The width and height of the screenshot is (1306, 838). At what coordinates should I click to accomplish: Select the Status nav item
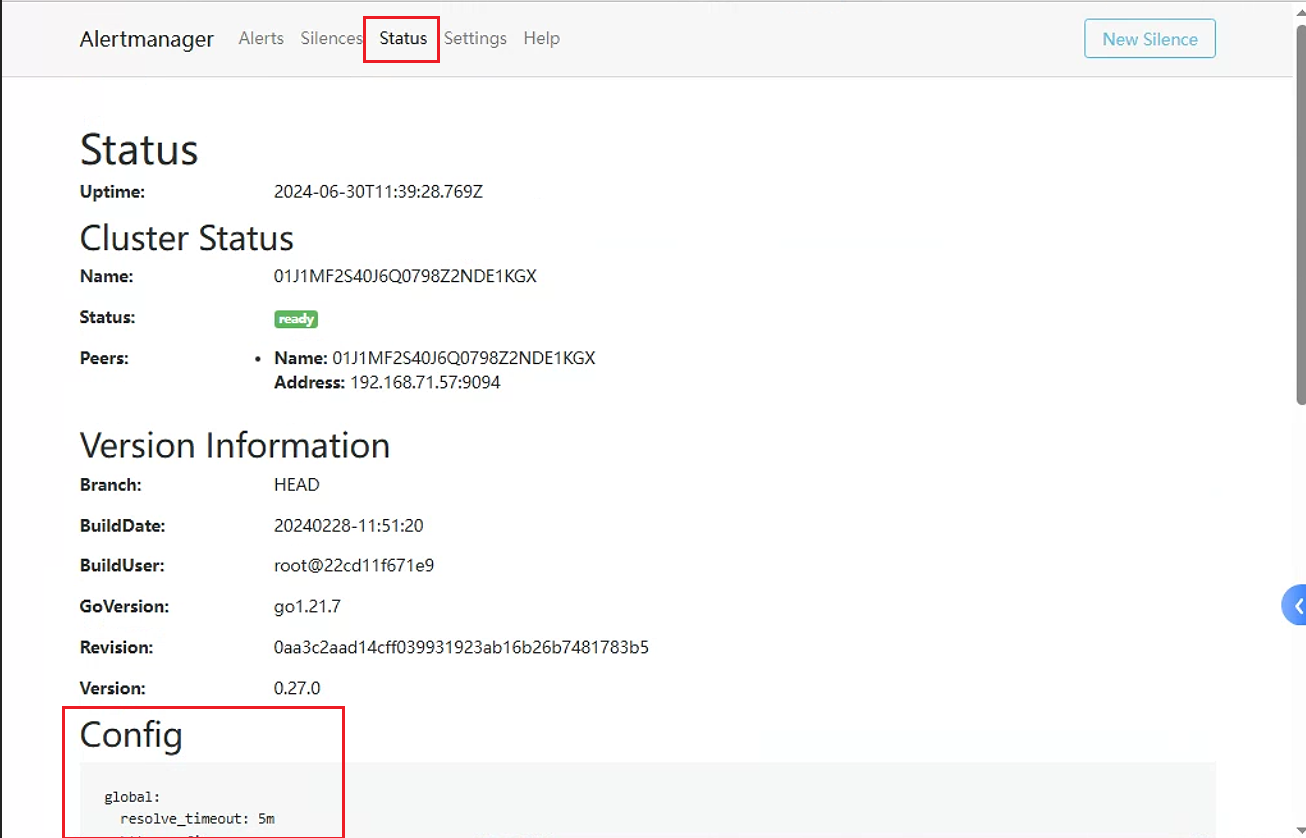coord(403,38)
